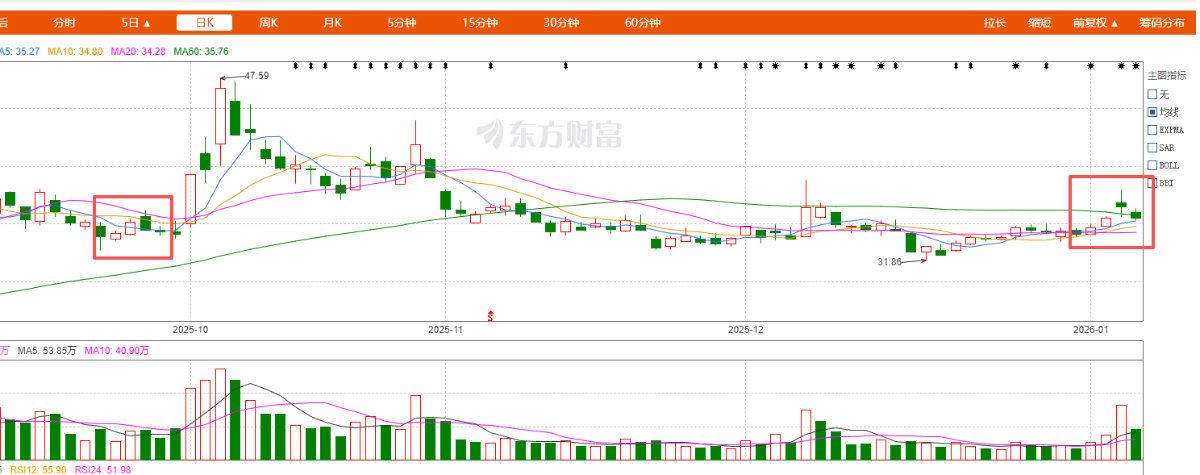This screenshot has height=475, width=1200.
Task: Switch to the 周K weekly chart tab
Action: click(x=268, y=22)
